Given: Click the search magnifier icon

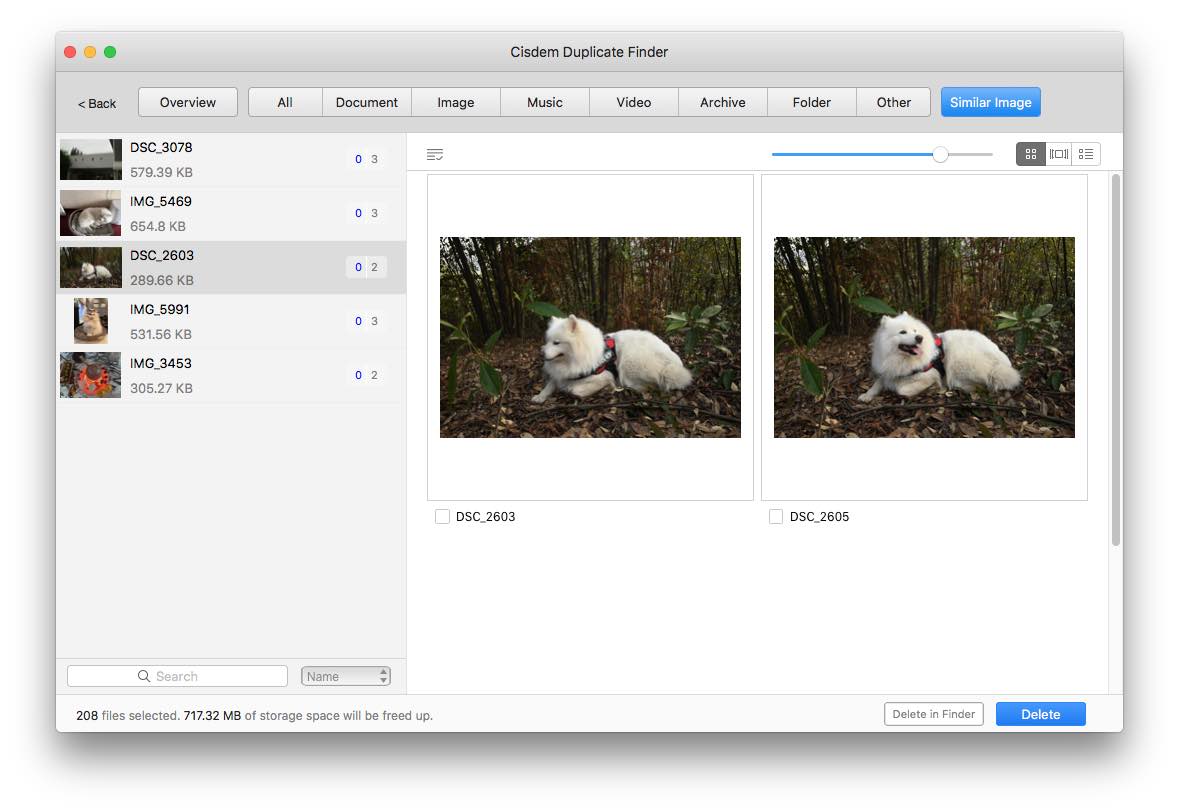Looking at the screenshot, I should [x=144, y=676].
